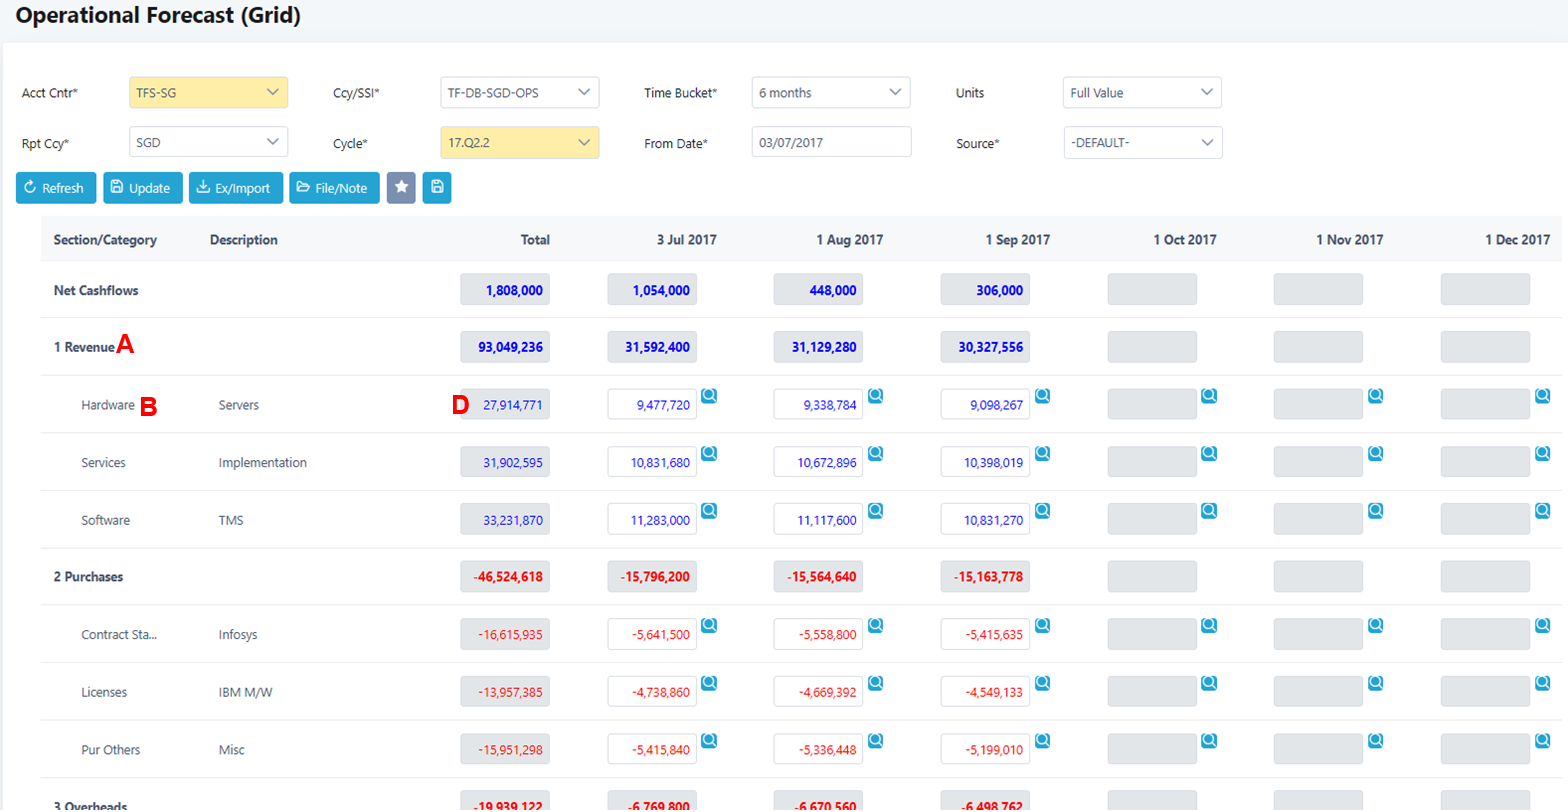Open magnifier for Software 1 Sep 2017
1568x812 pixels.
[x=1042, y=511]
